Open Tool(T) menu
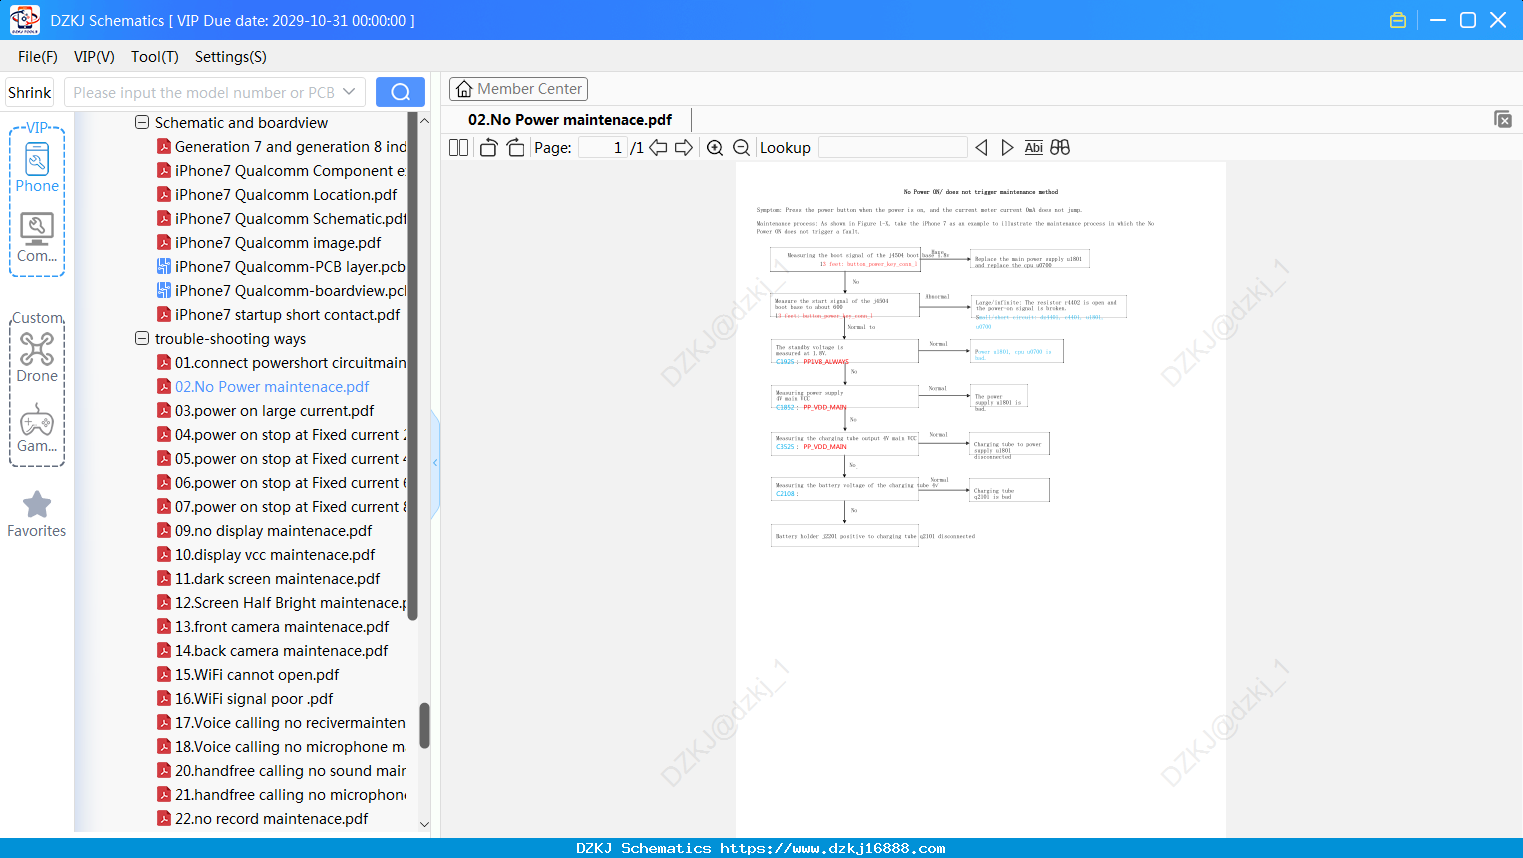1523x858 pixels. (155, 57)
